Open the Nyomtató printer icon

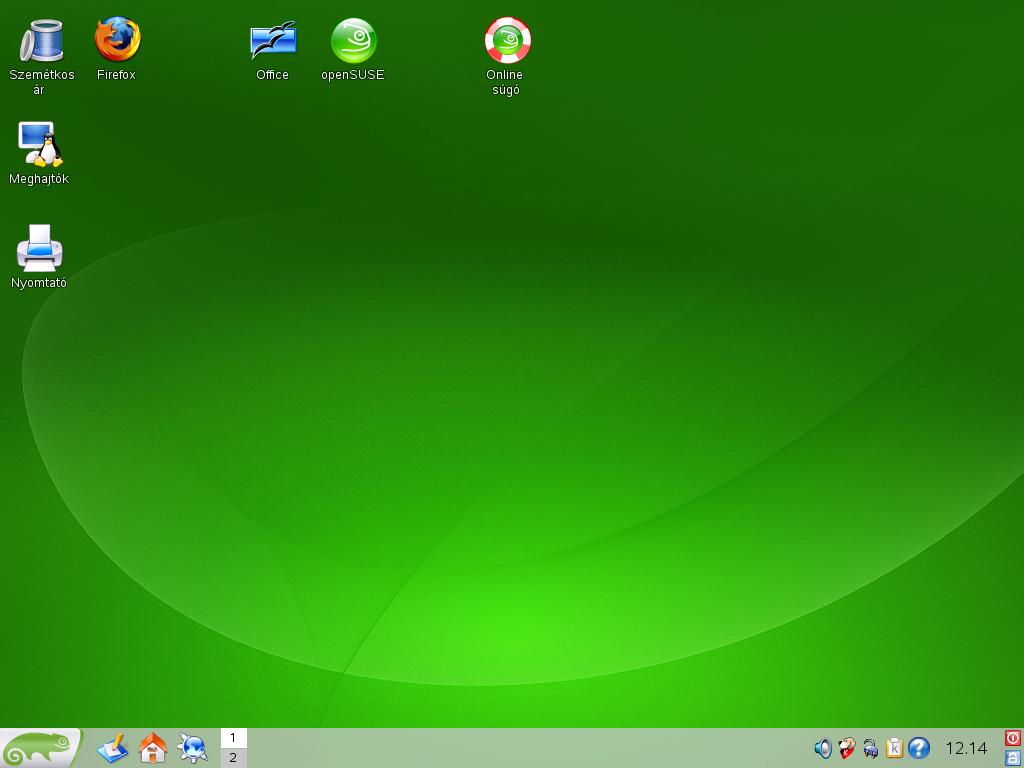39,248
